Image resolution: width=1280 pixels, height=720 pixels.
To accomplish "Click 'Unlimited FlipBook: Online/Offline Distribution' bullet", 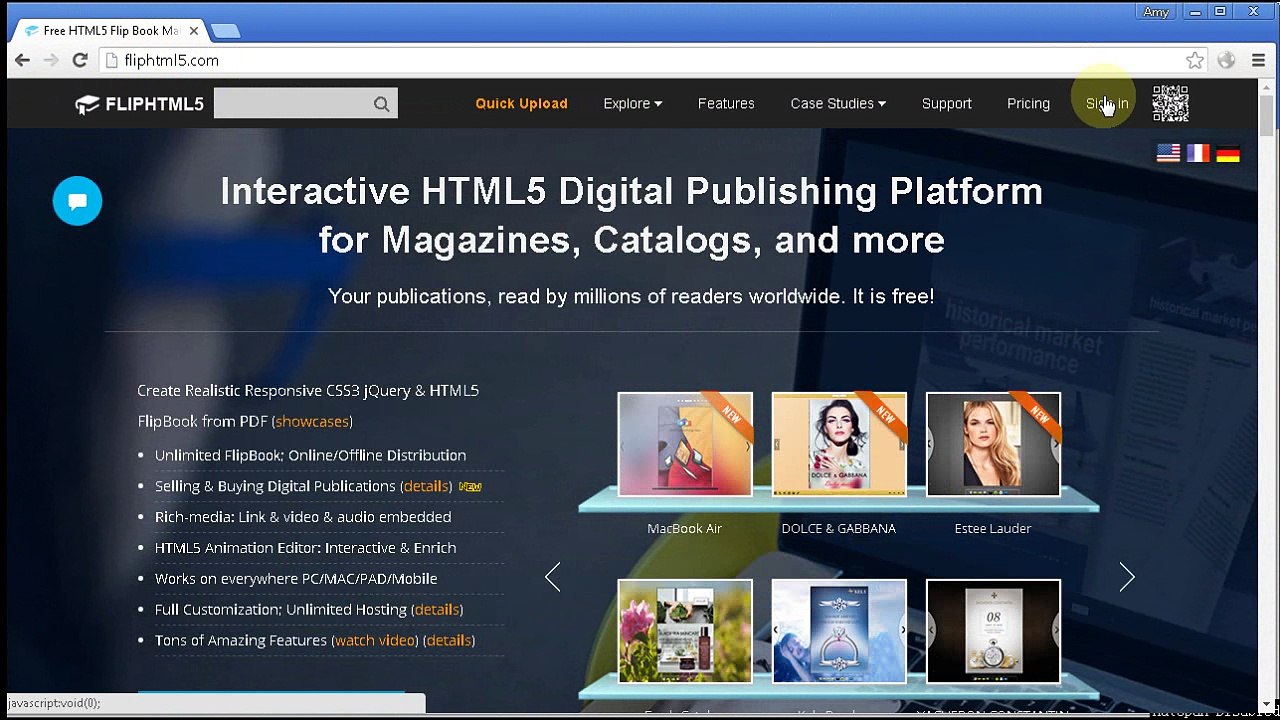I will pyautogui.click(x=310, y=455).
